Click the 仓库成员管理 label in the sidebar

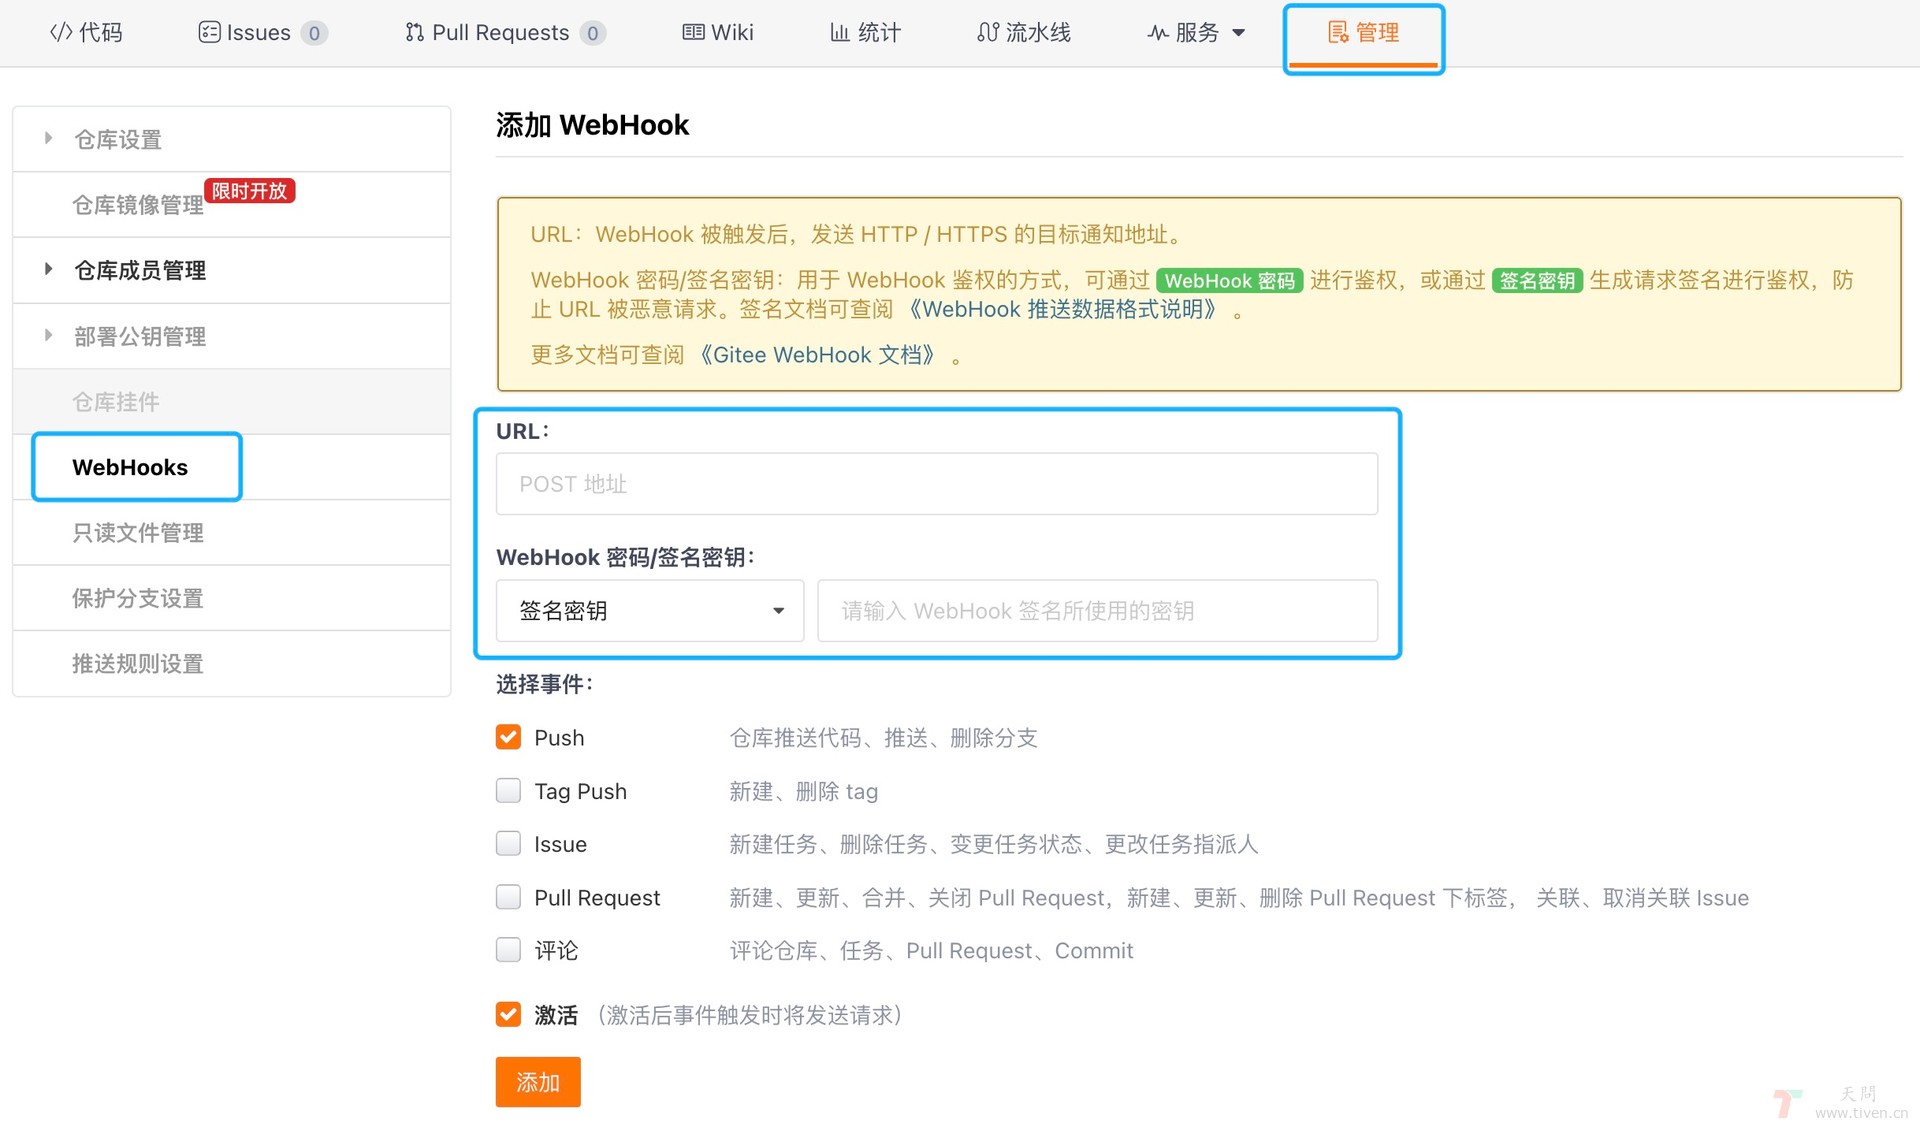click(140, 270)
